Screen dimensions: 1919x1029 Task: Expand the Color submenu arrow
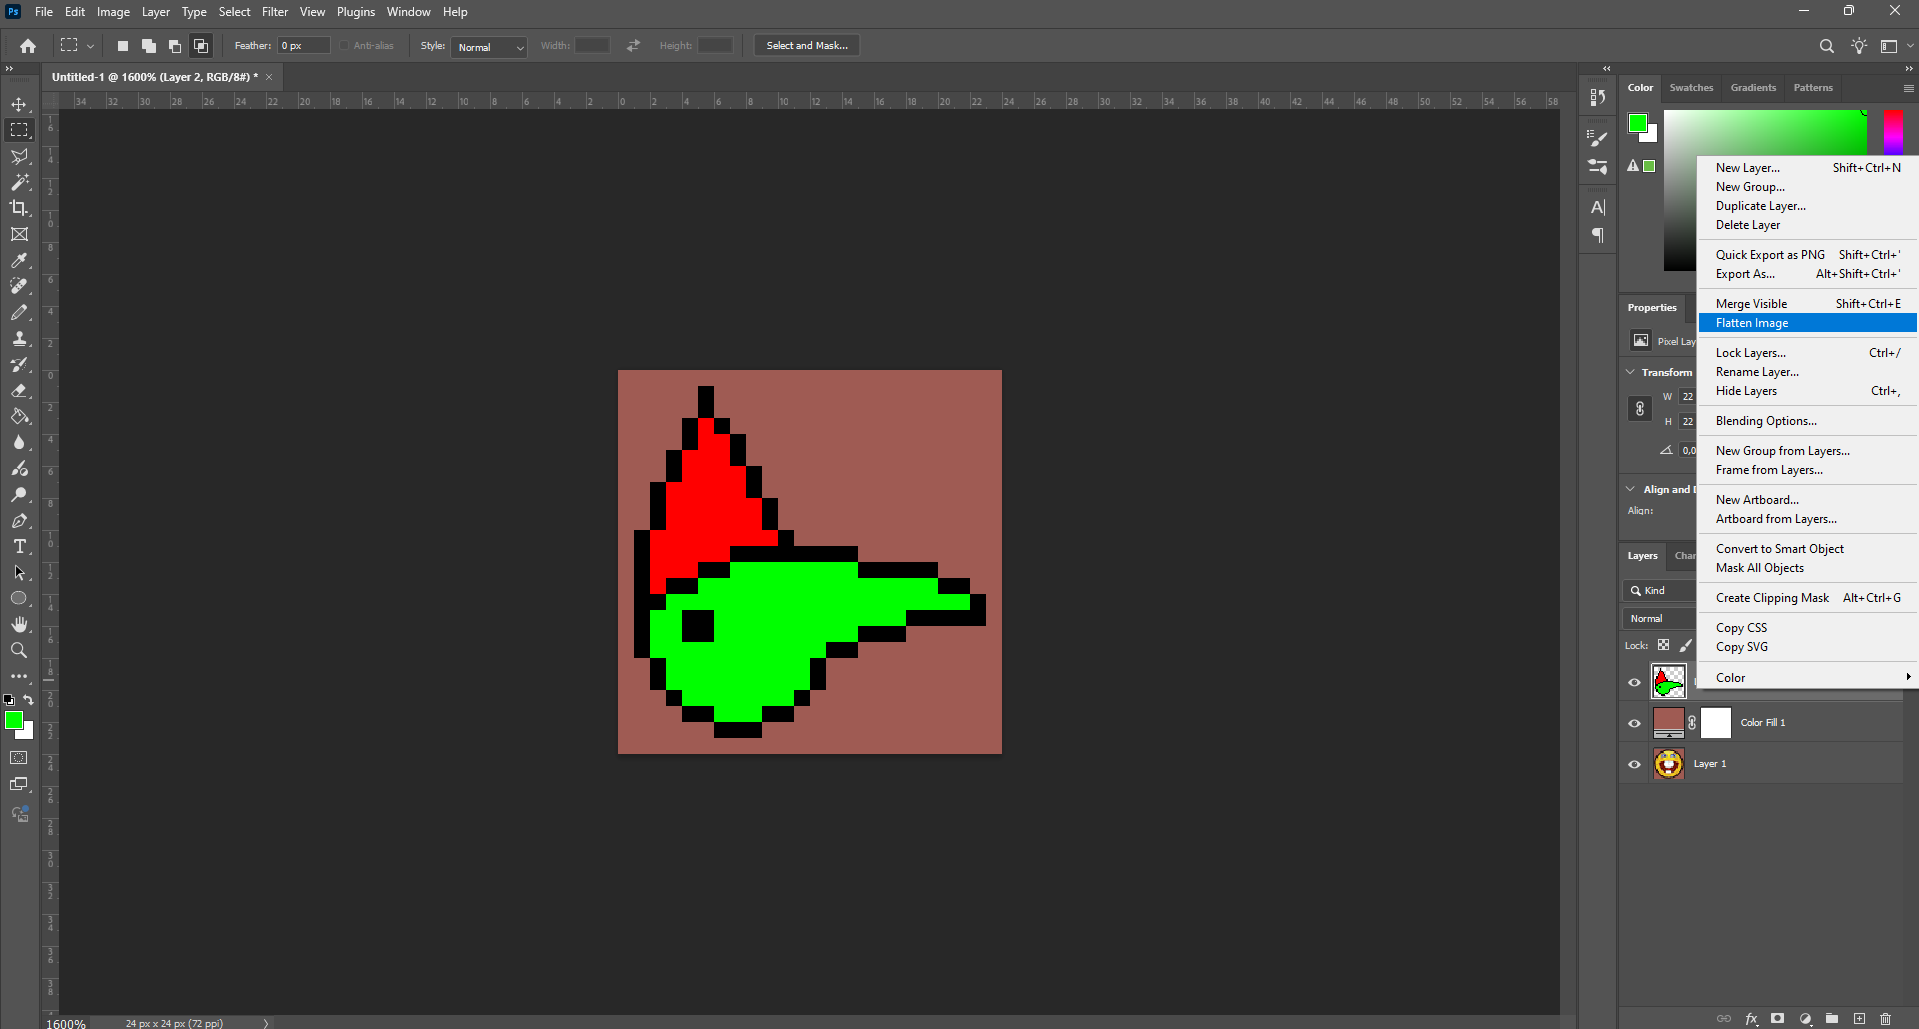[1908, 677]
